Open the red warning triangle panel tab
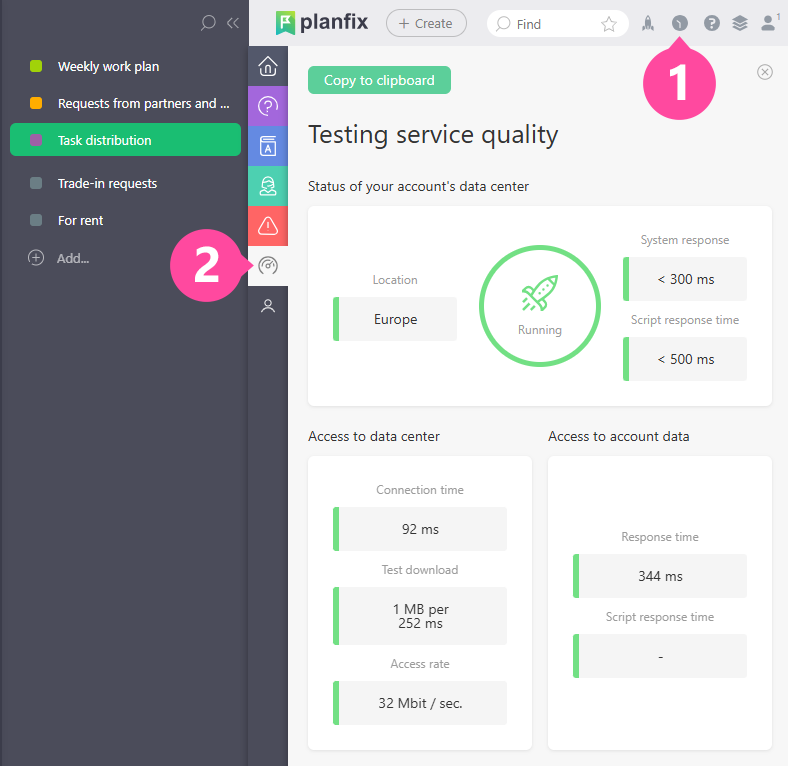The height and width of the screenshot is (766, 788). click(x=268, y=226)
